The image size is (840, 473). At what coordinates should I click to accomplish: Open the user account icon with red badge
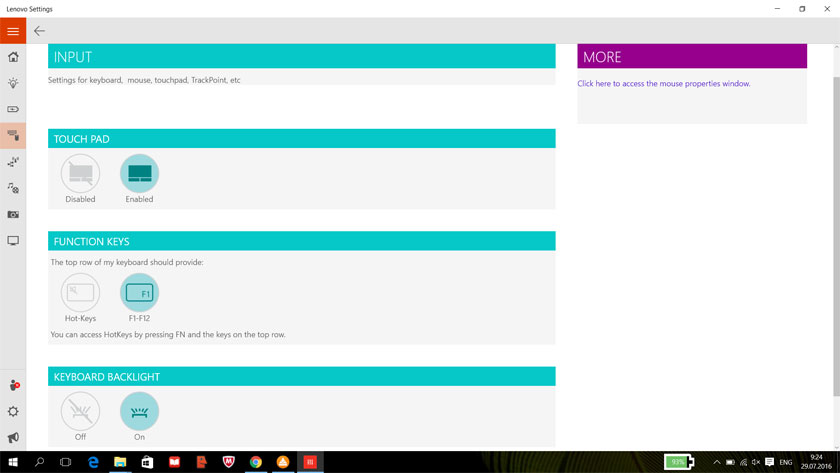pos(14,385)
